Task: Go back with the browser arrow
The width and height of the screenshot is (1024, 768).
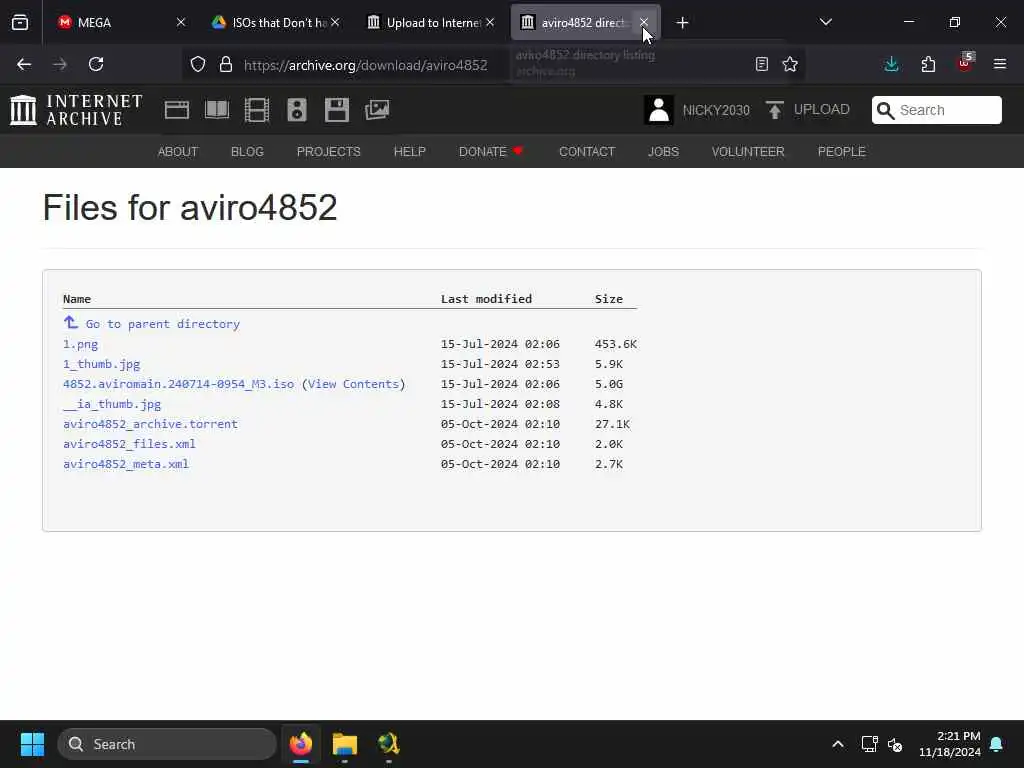Action: [x=24, y=64]
